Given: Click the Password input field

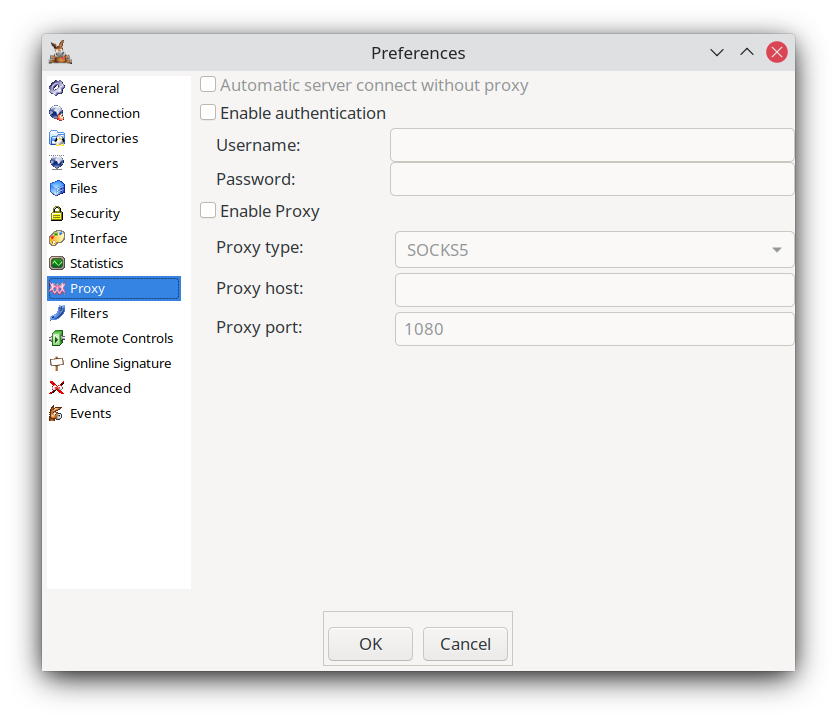Looking at the screenshot, I should pos(592,179).
